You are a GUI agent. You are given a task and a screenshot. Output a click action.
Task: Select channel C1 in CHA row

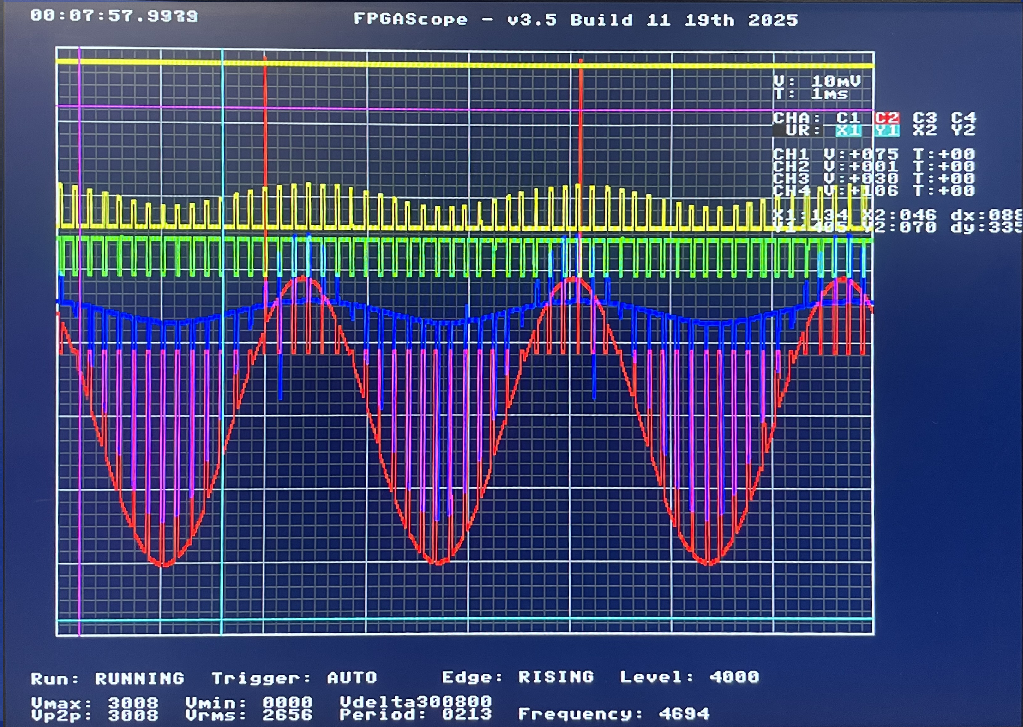pos(848,118)
